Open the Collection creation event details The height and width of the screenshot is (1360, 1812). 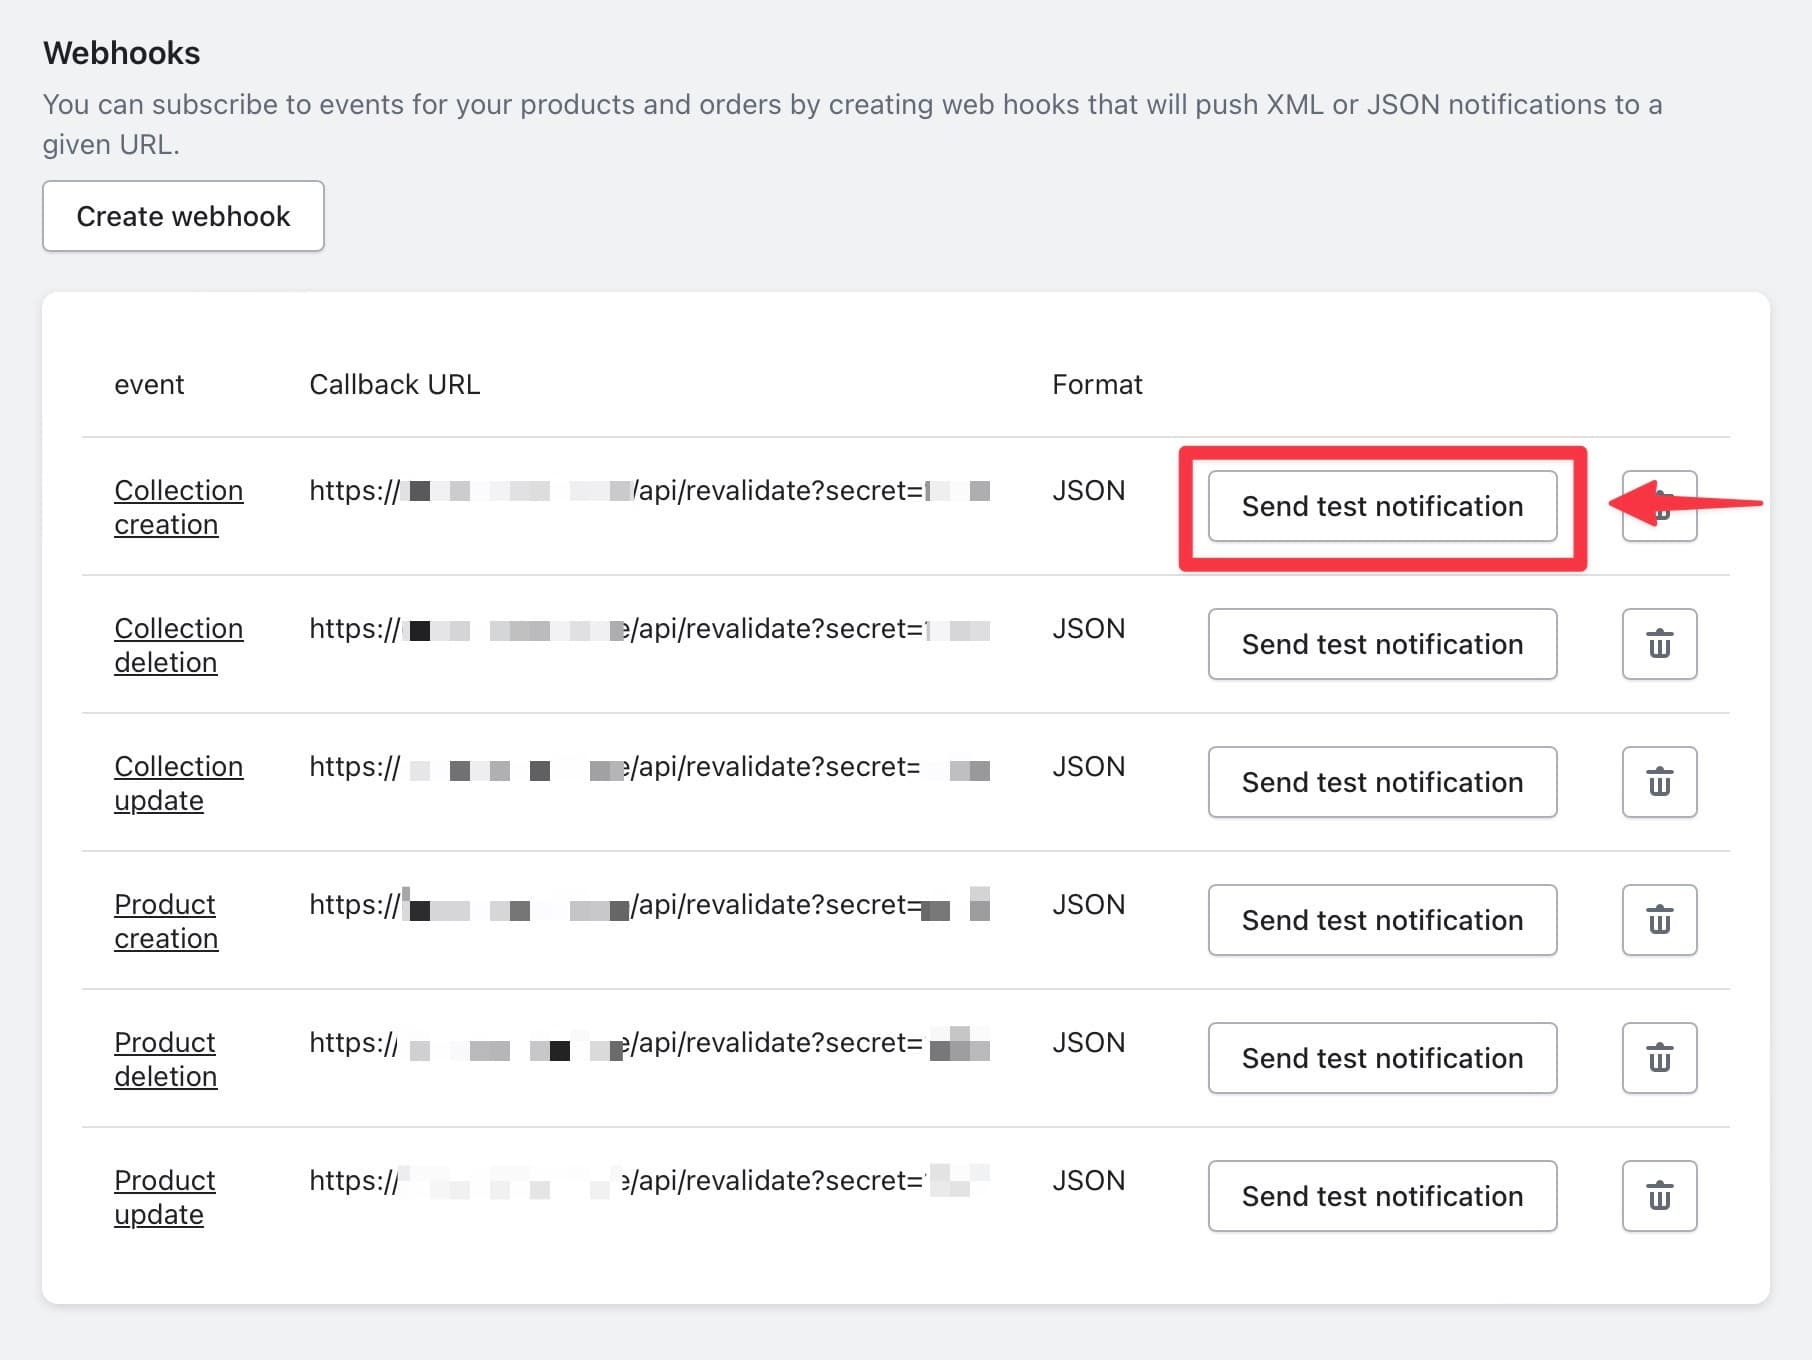tap(179, 506)
